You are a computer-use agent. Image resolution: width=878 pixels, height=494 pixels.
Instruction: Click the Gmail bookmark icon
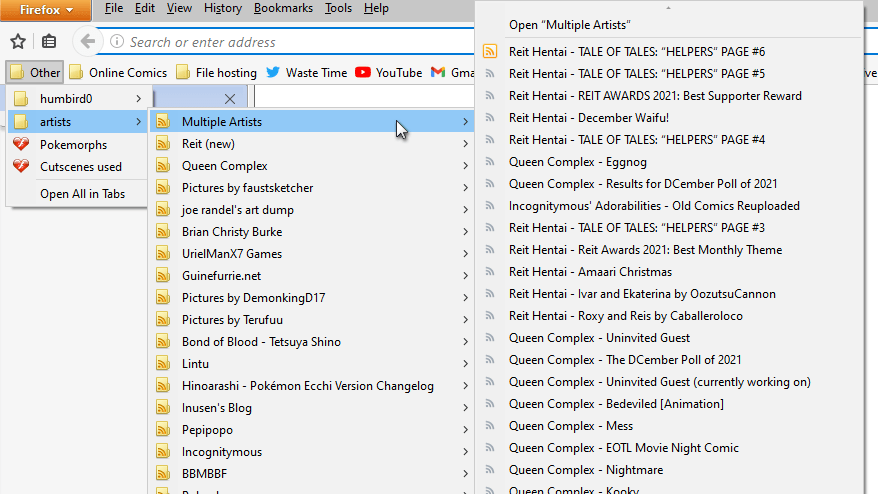point(438,72)
